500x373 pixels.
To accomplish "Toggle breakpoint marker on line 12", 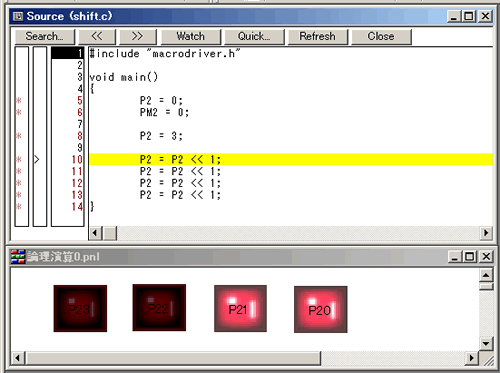I will [19, 183].
